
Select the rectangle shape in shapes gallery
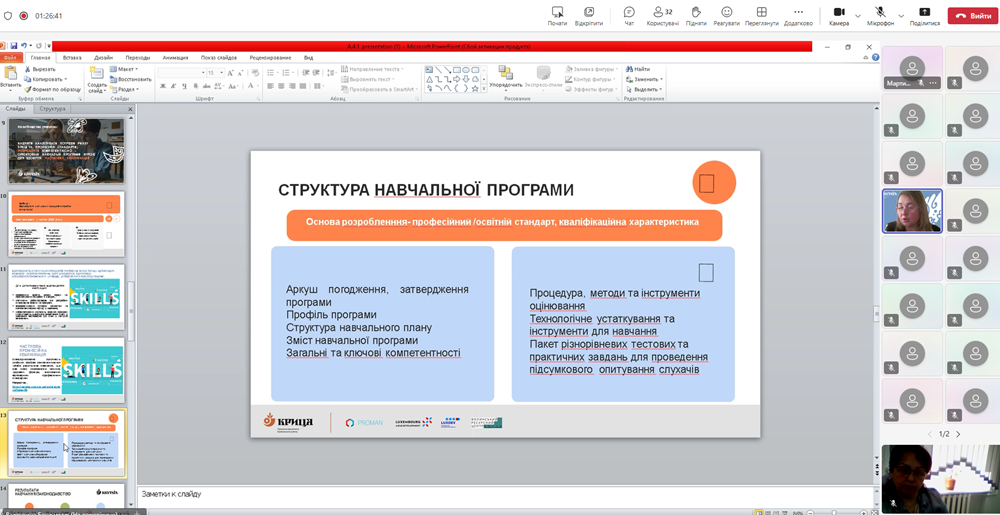coord(457,70)
